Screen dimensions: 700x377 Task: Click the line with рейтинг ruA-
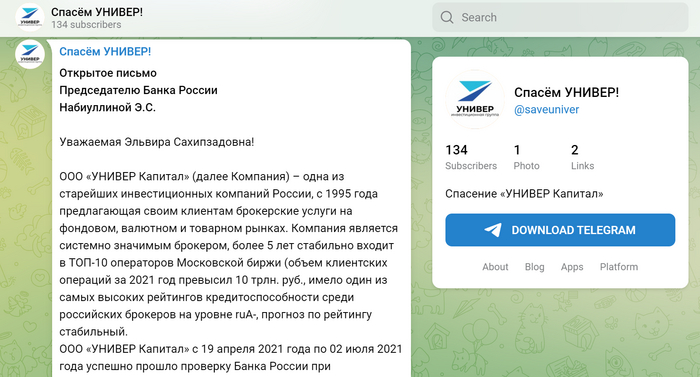[216, 314]
